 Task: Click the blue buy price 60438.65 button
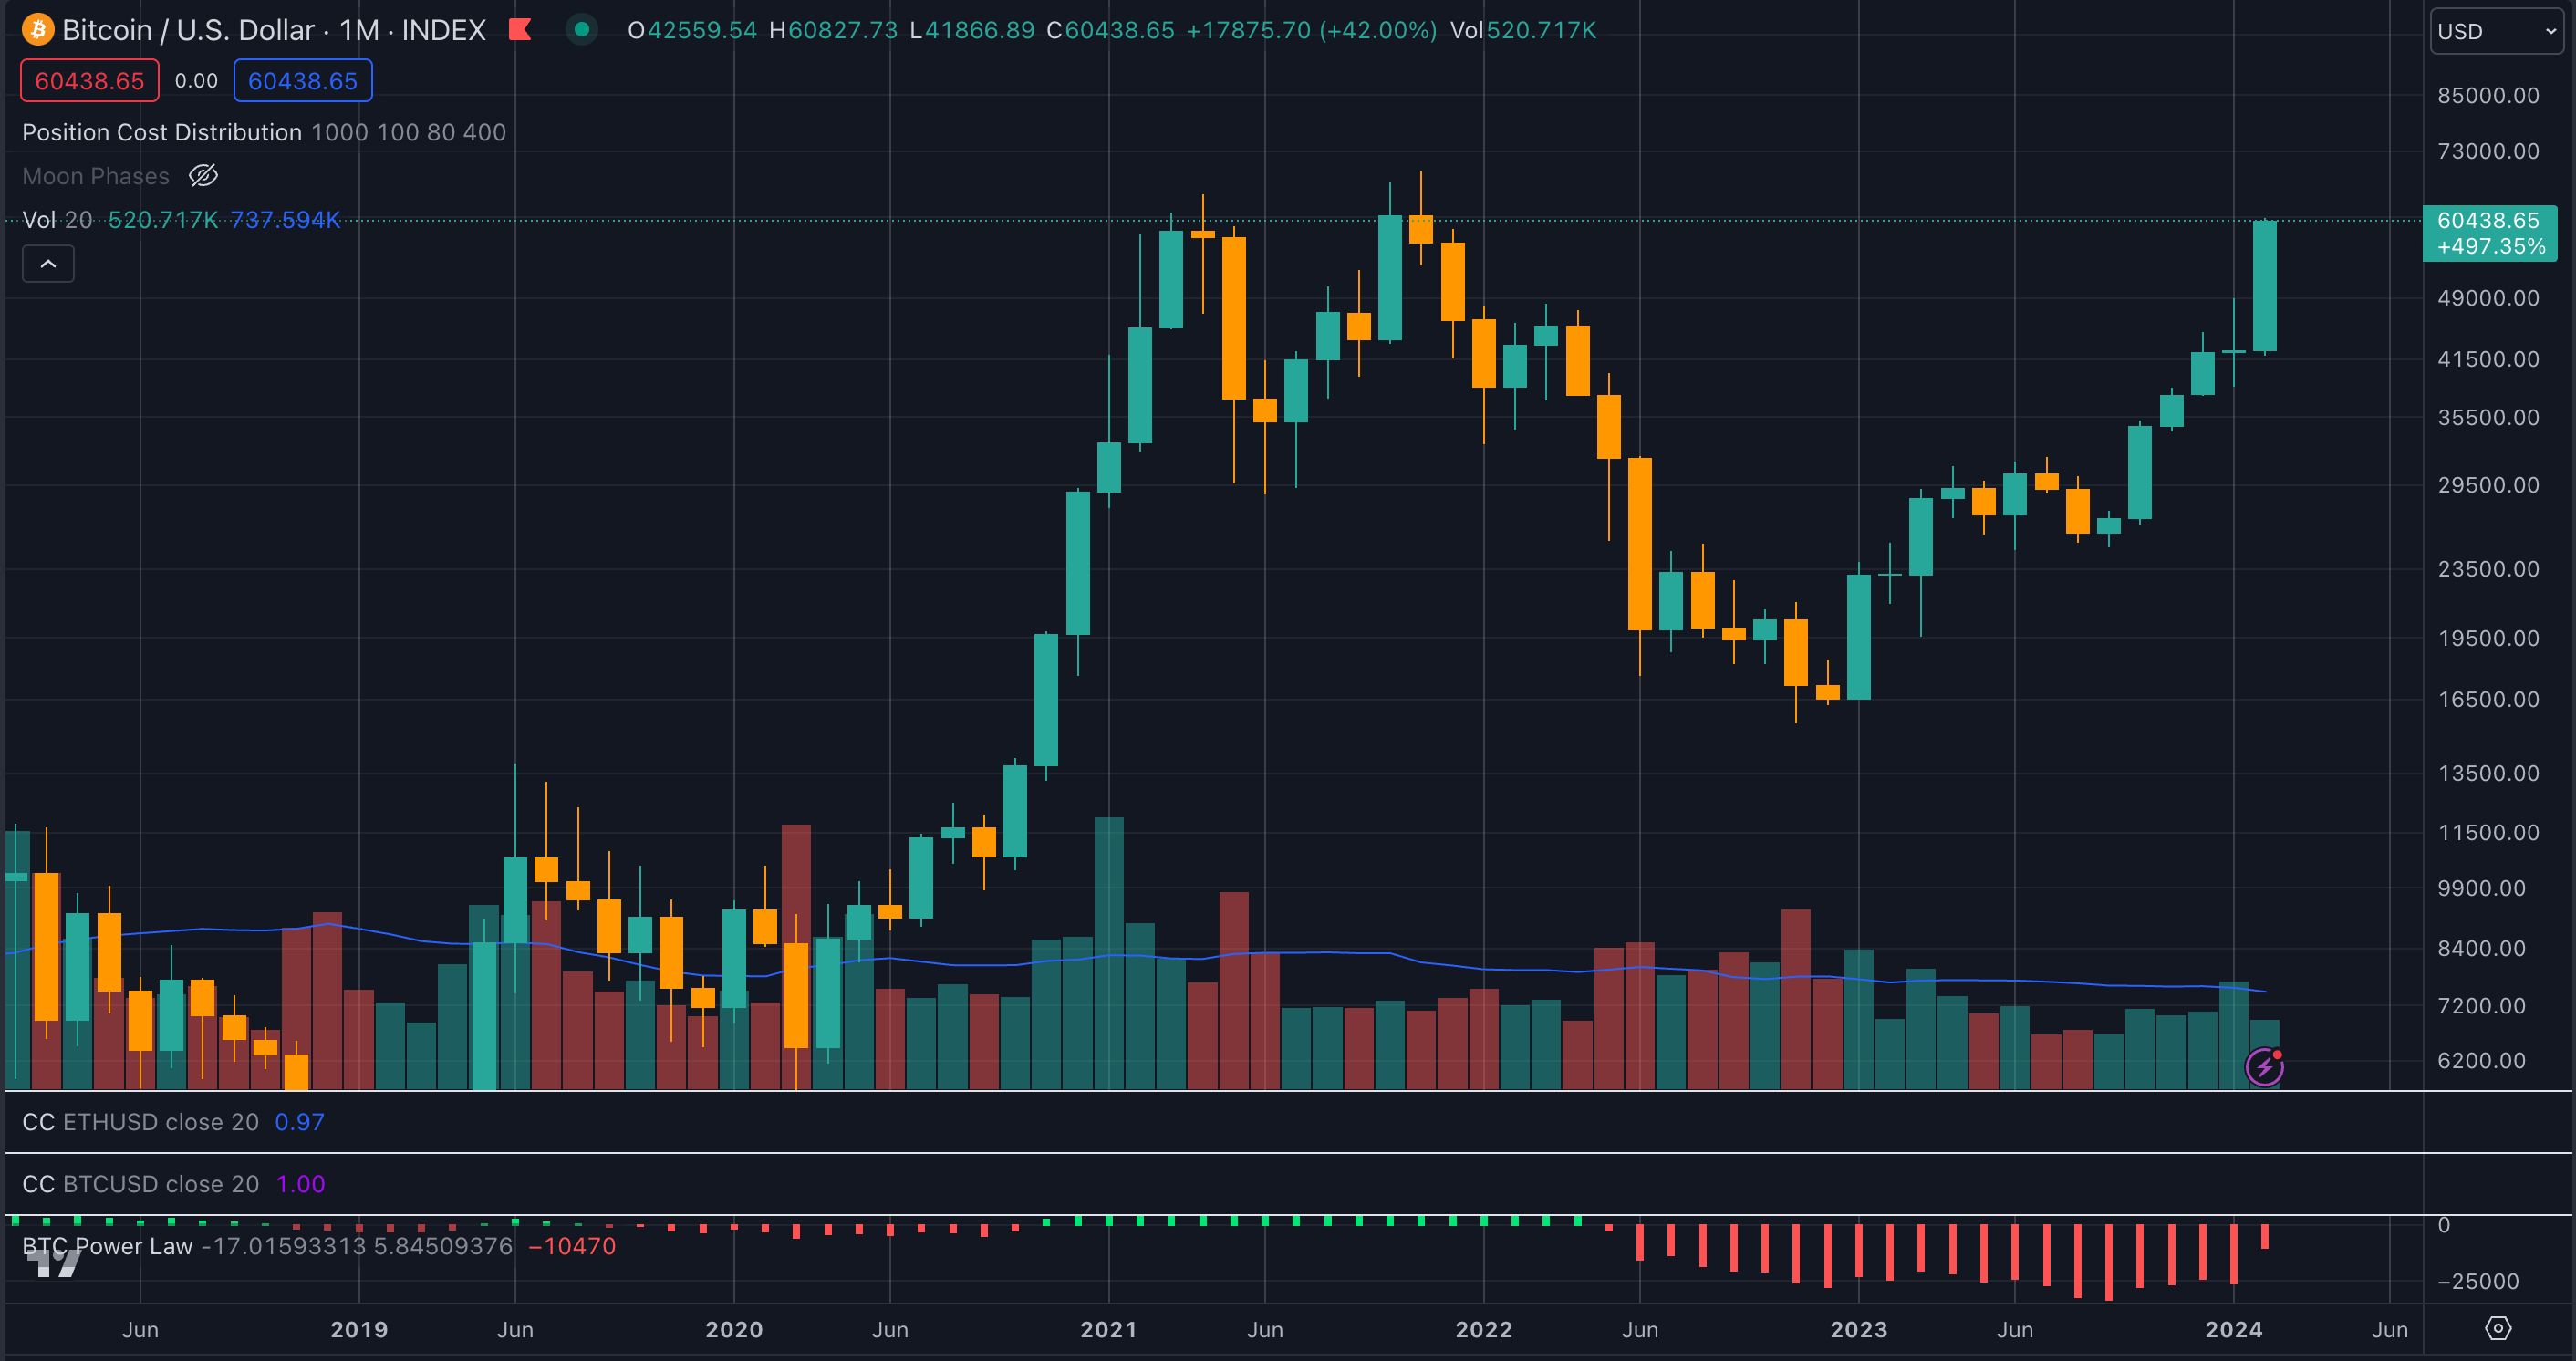(x=302, y=81)
